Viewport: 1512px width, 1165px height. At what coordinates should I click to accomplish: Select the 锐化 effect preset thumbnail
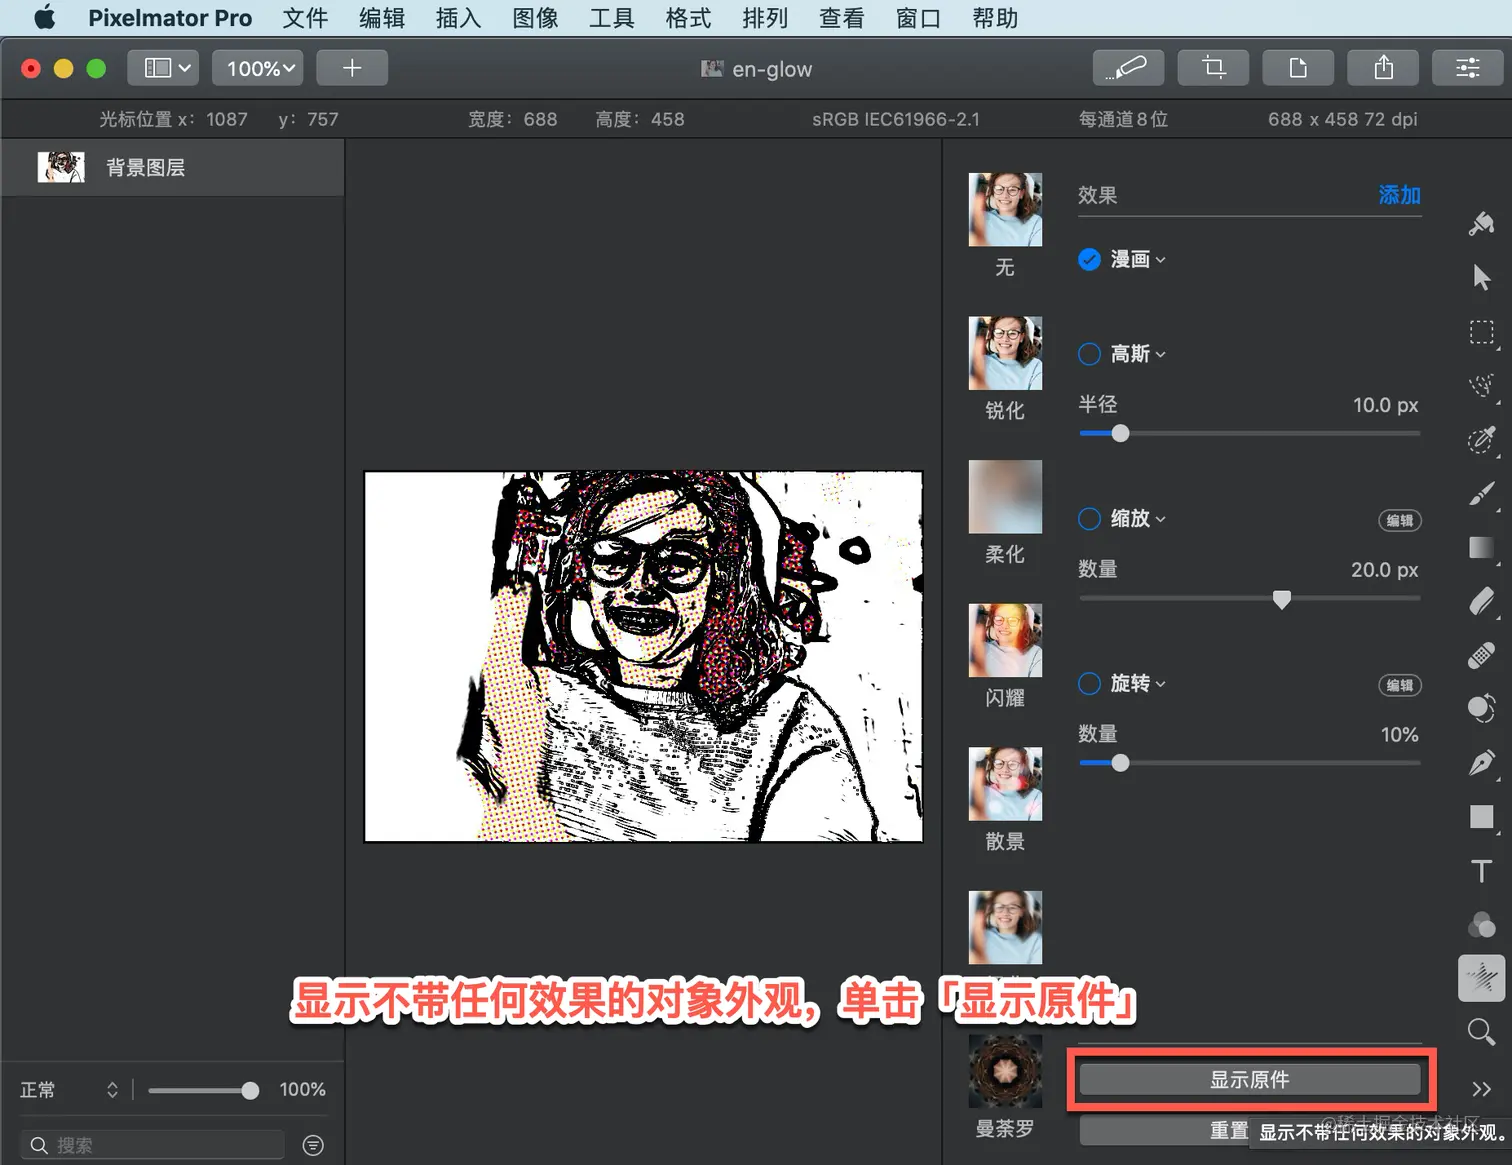pyautogui.click(x=1005, y=353)
